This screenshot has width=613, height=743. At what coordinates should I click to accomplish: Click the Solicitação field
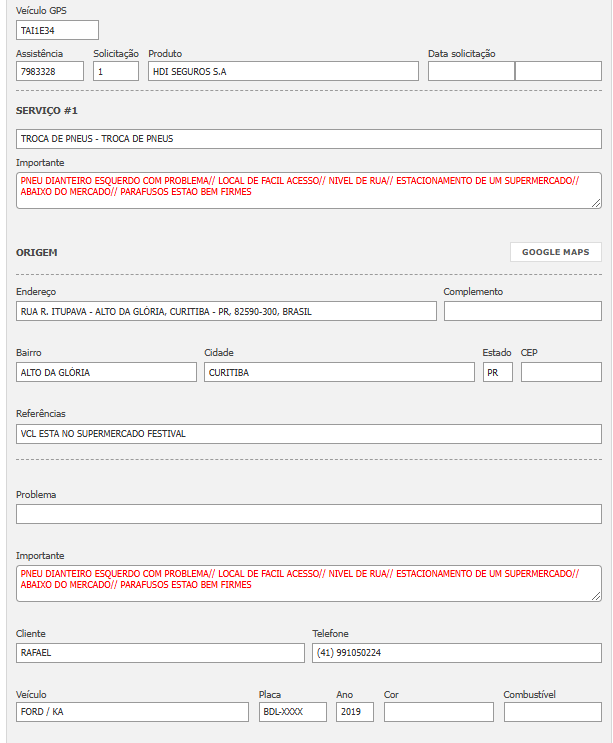(x=116, y=71)
